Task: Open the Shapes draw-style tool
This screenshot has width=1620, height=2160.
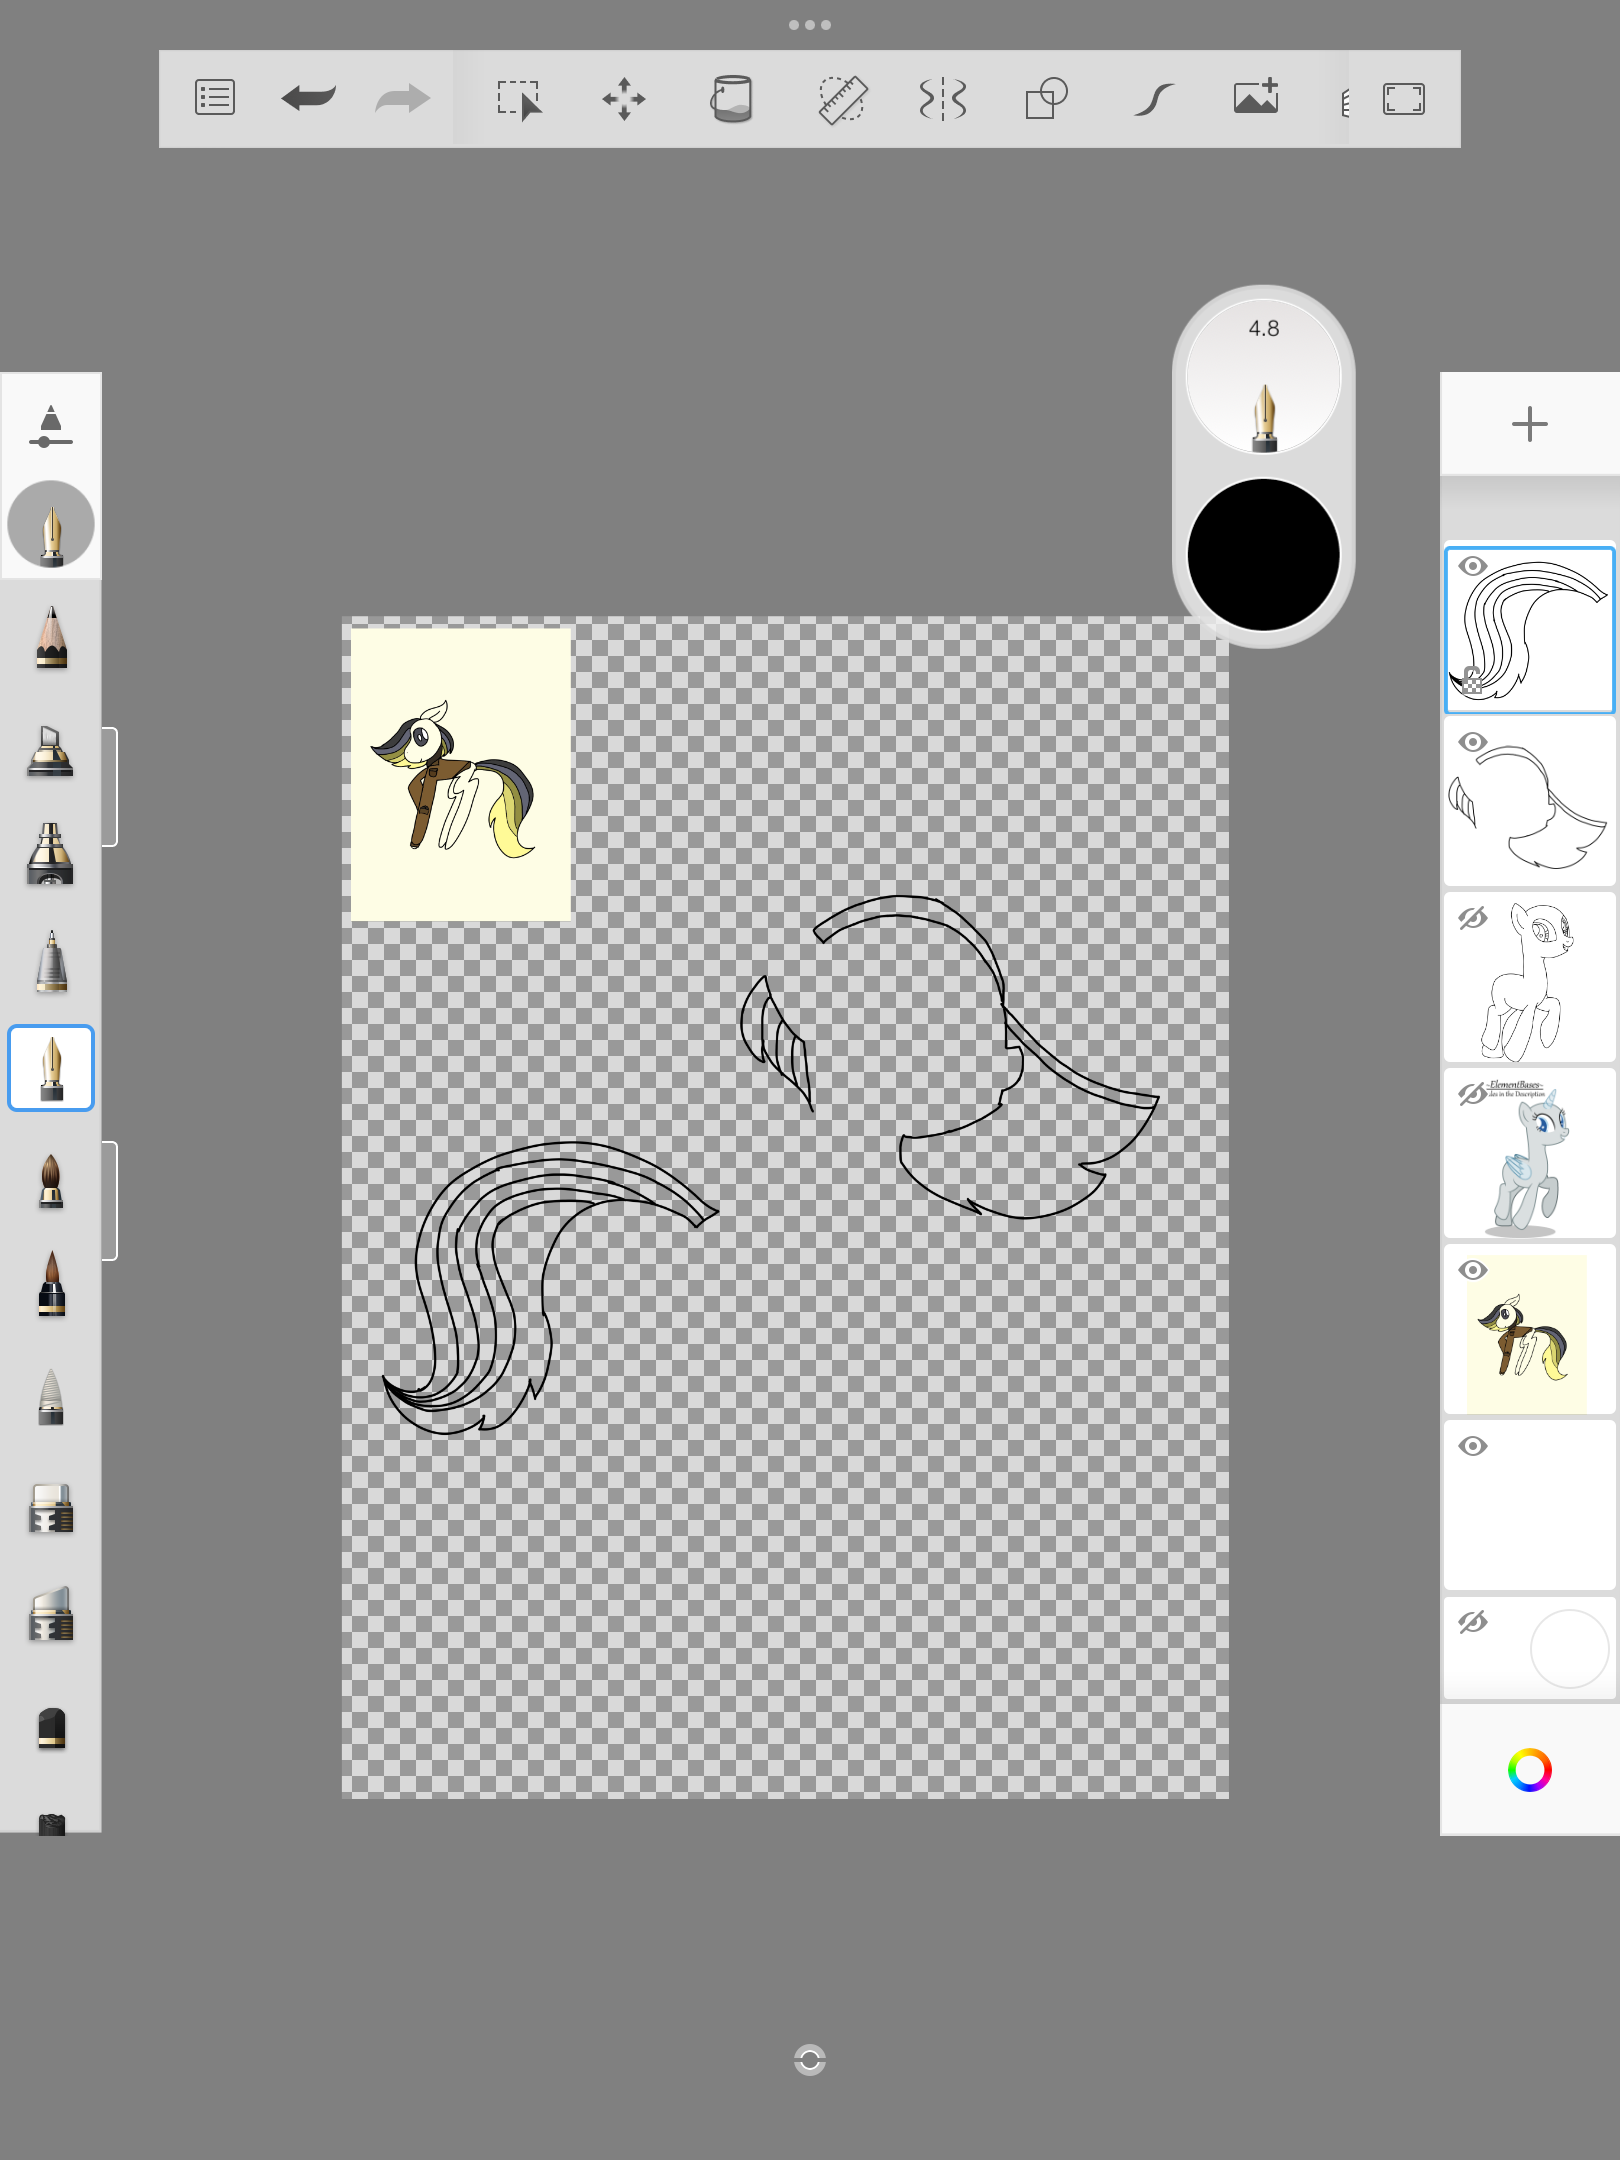Action: 1046,99
